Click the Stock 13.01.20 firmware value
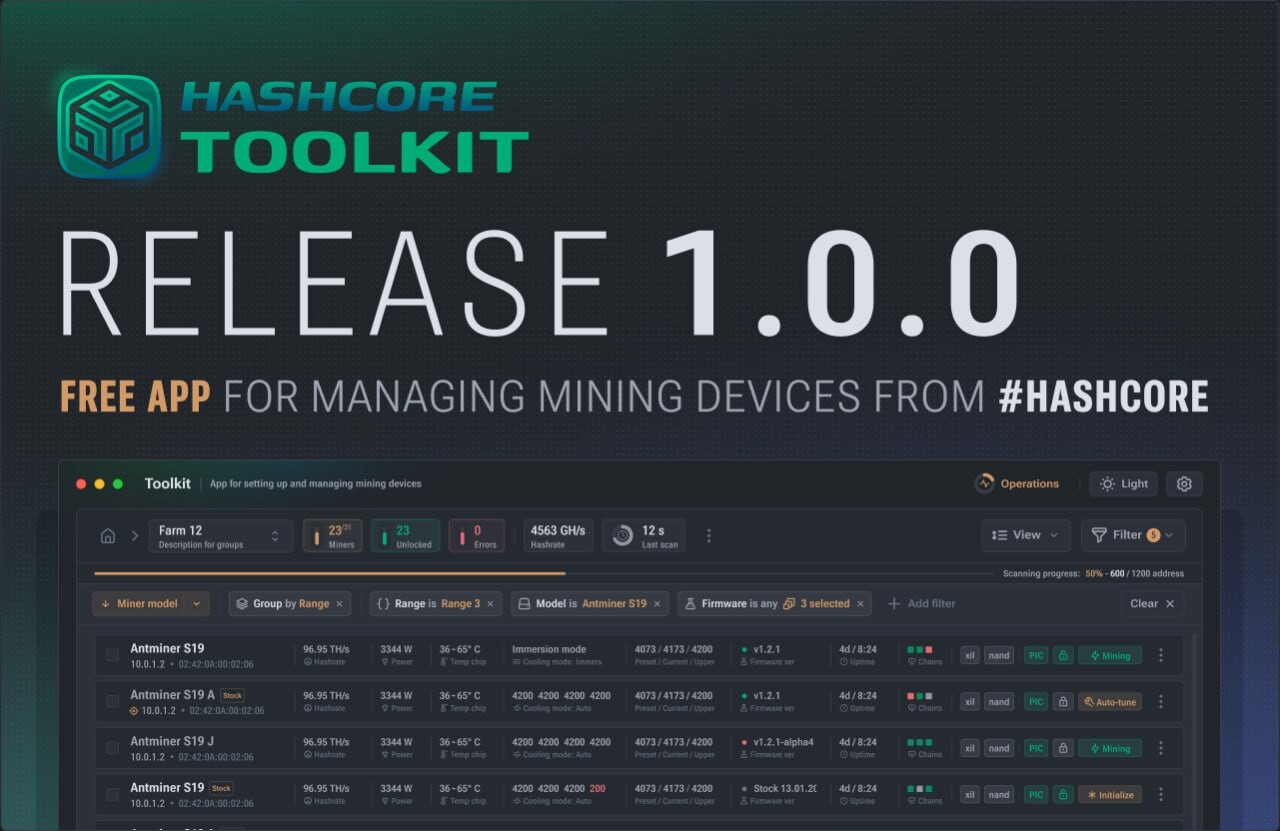Image resolution: width=1280 pixels, height=831 pixels. coord(785,788)
